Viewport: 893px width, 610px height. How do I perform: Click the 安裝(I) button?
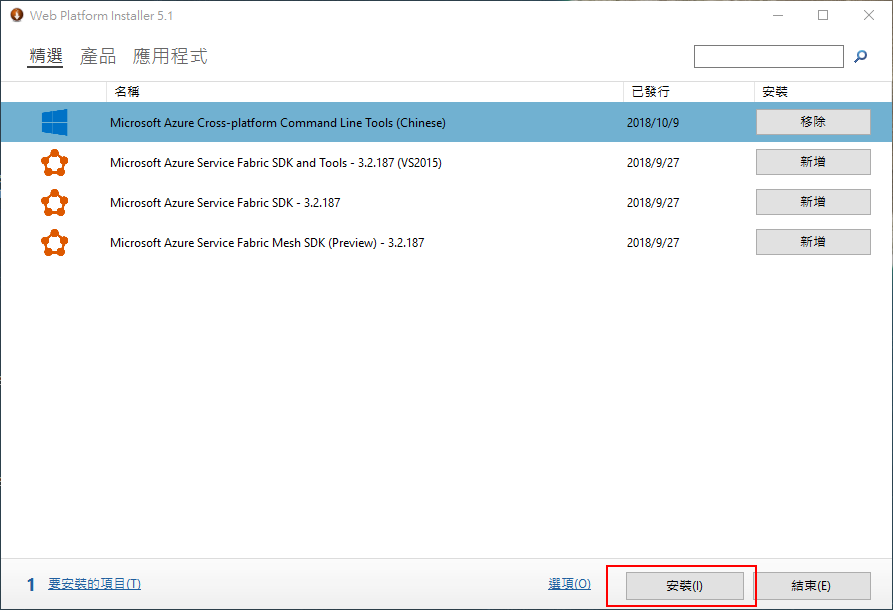685,586
